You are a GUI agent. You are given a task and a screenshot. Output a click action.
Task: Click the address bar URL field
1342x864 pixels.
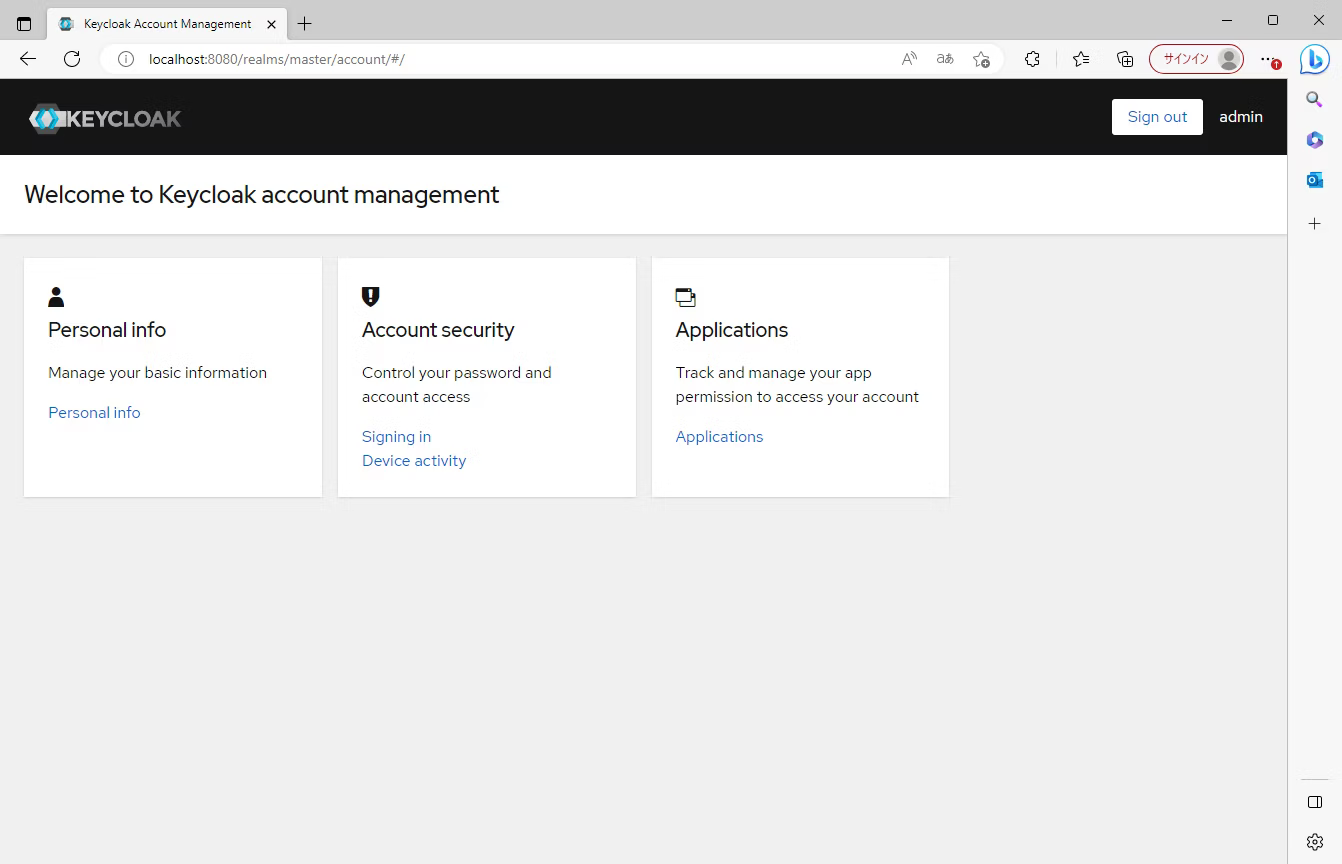500,59
